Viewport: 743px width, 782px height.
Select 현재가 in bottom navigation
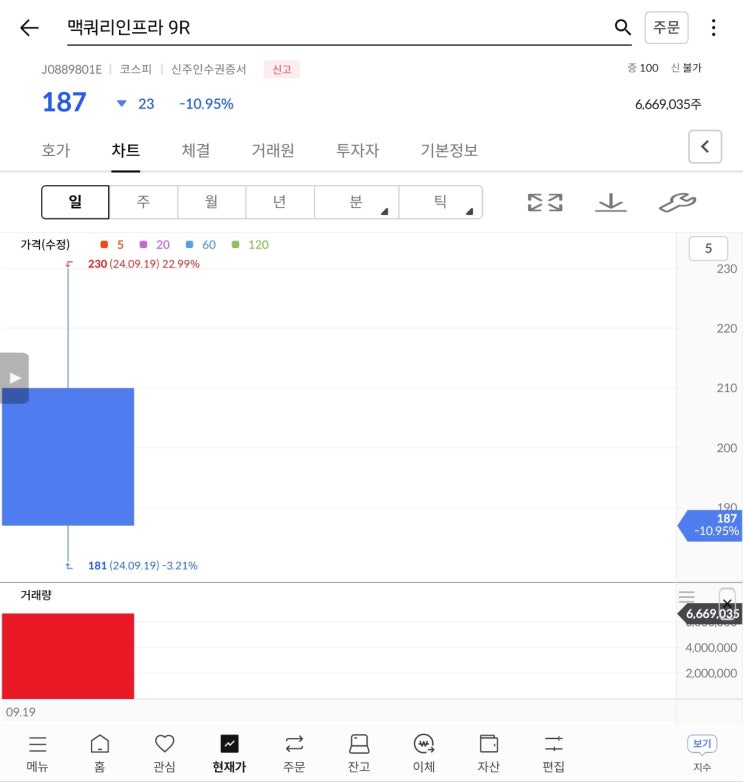click(x=229, y=753)
